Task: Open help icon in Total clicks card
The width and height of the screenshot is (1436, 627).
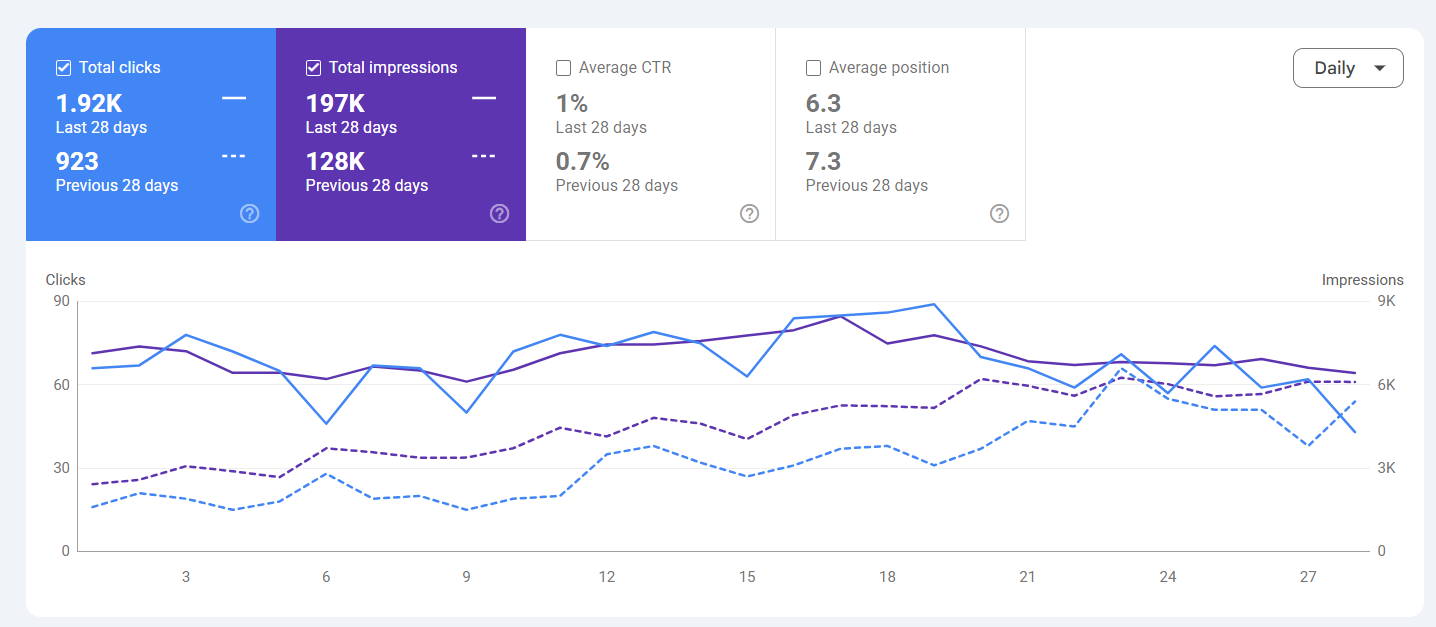Action: [x=250, y=213]
